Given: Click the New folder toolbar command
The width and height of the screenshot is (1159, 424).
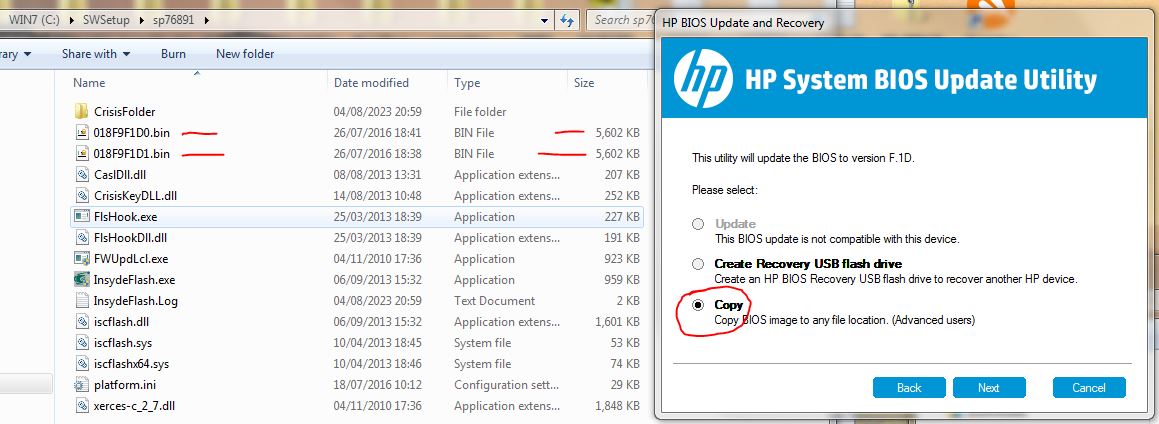Looking at the screenshot, I should pos(245,54).
